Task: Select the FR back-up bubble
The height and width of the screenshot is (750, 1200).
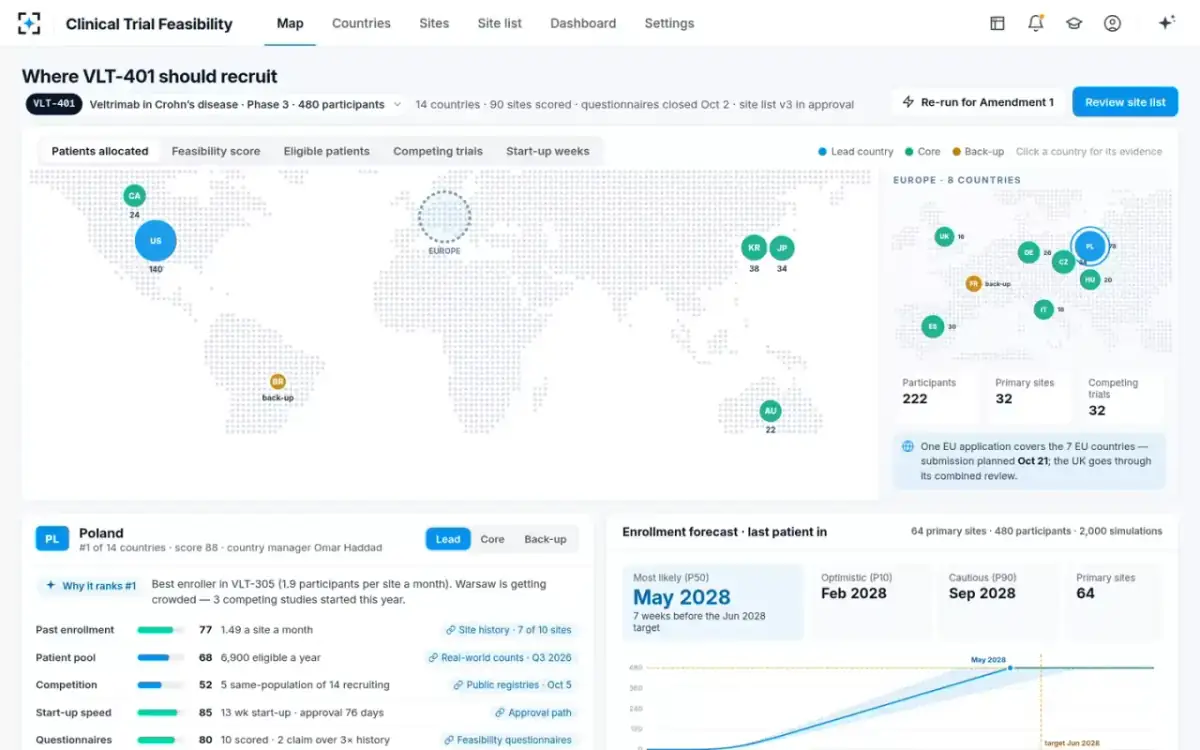Action: click(x=973, y=284)
